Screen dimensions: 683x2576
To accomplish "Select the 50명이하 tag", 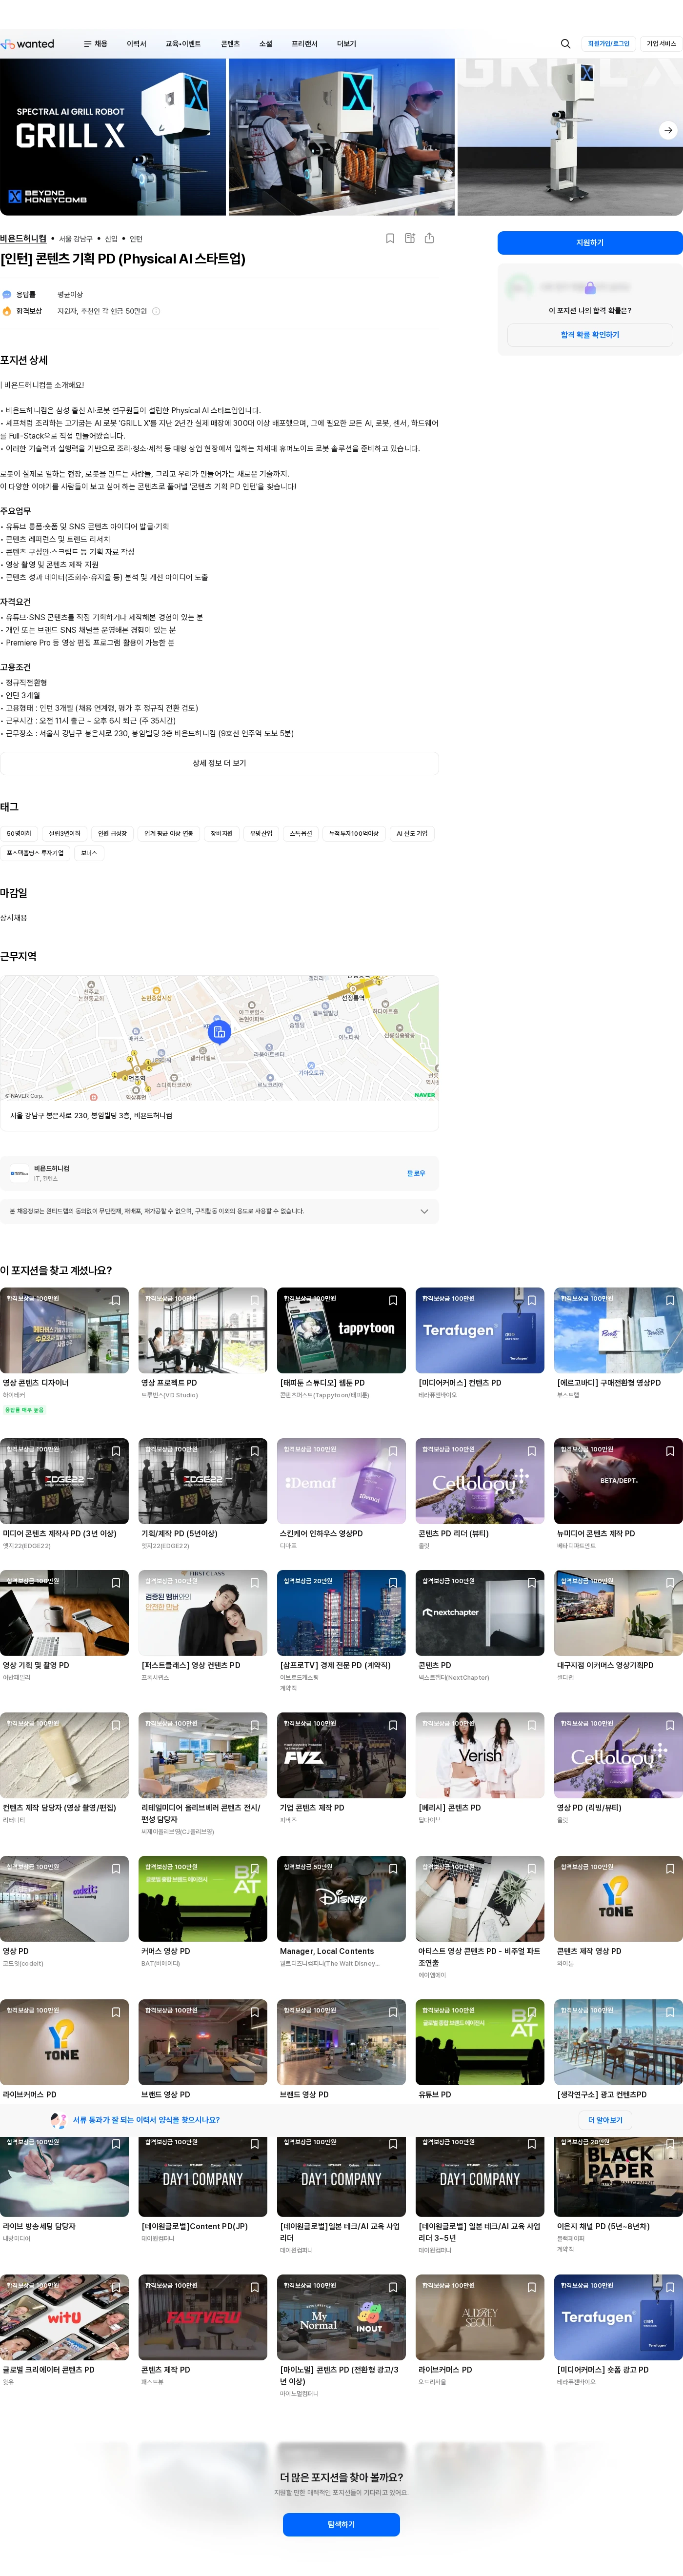I will pyautogui.click(x=19, y=833).
